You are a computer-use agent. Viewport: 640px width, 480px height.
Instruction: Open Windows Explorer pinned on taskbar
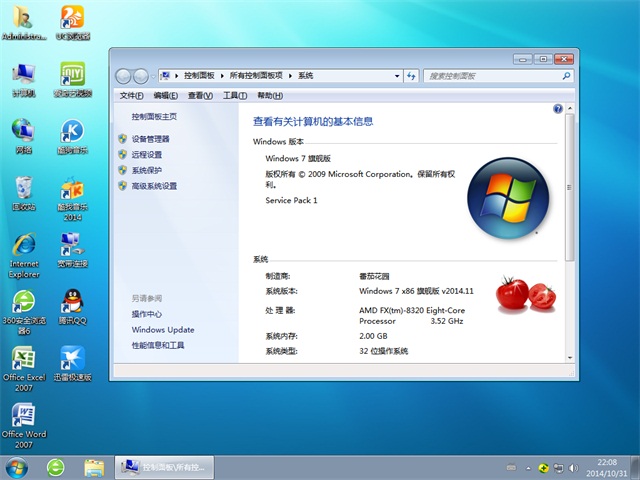coord(94,468)
